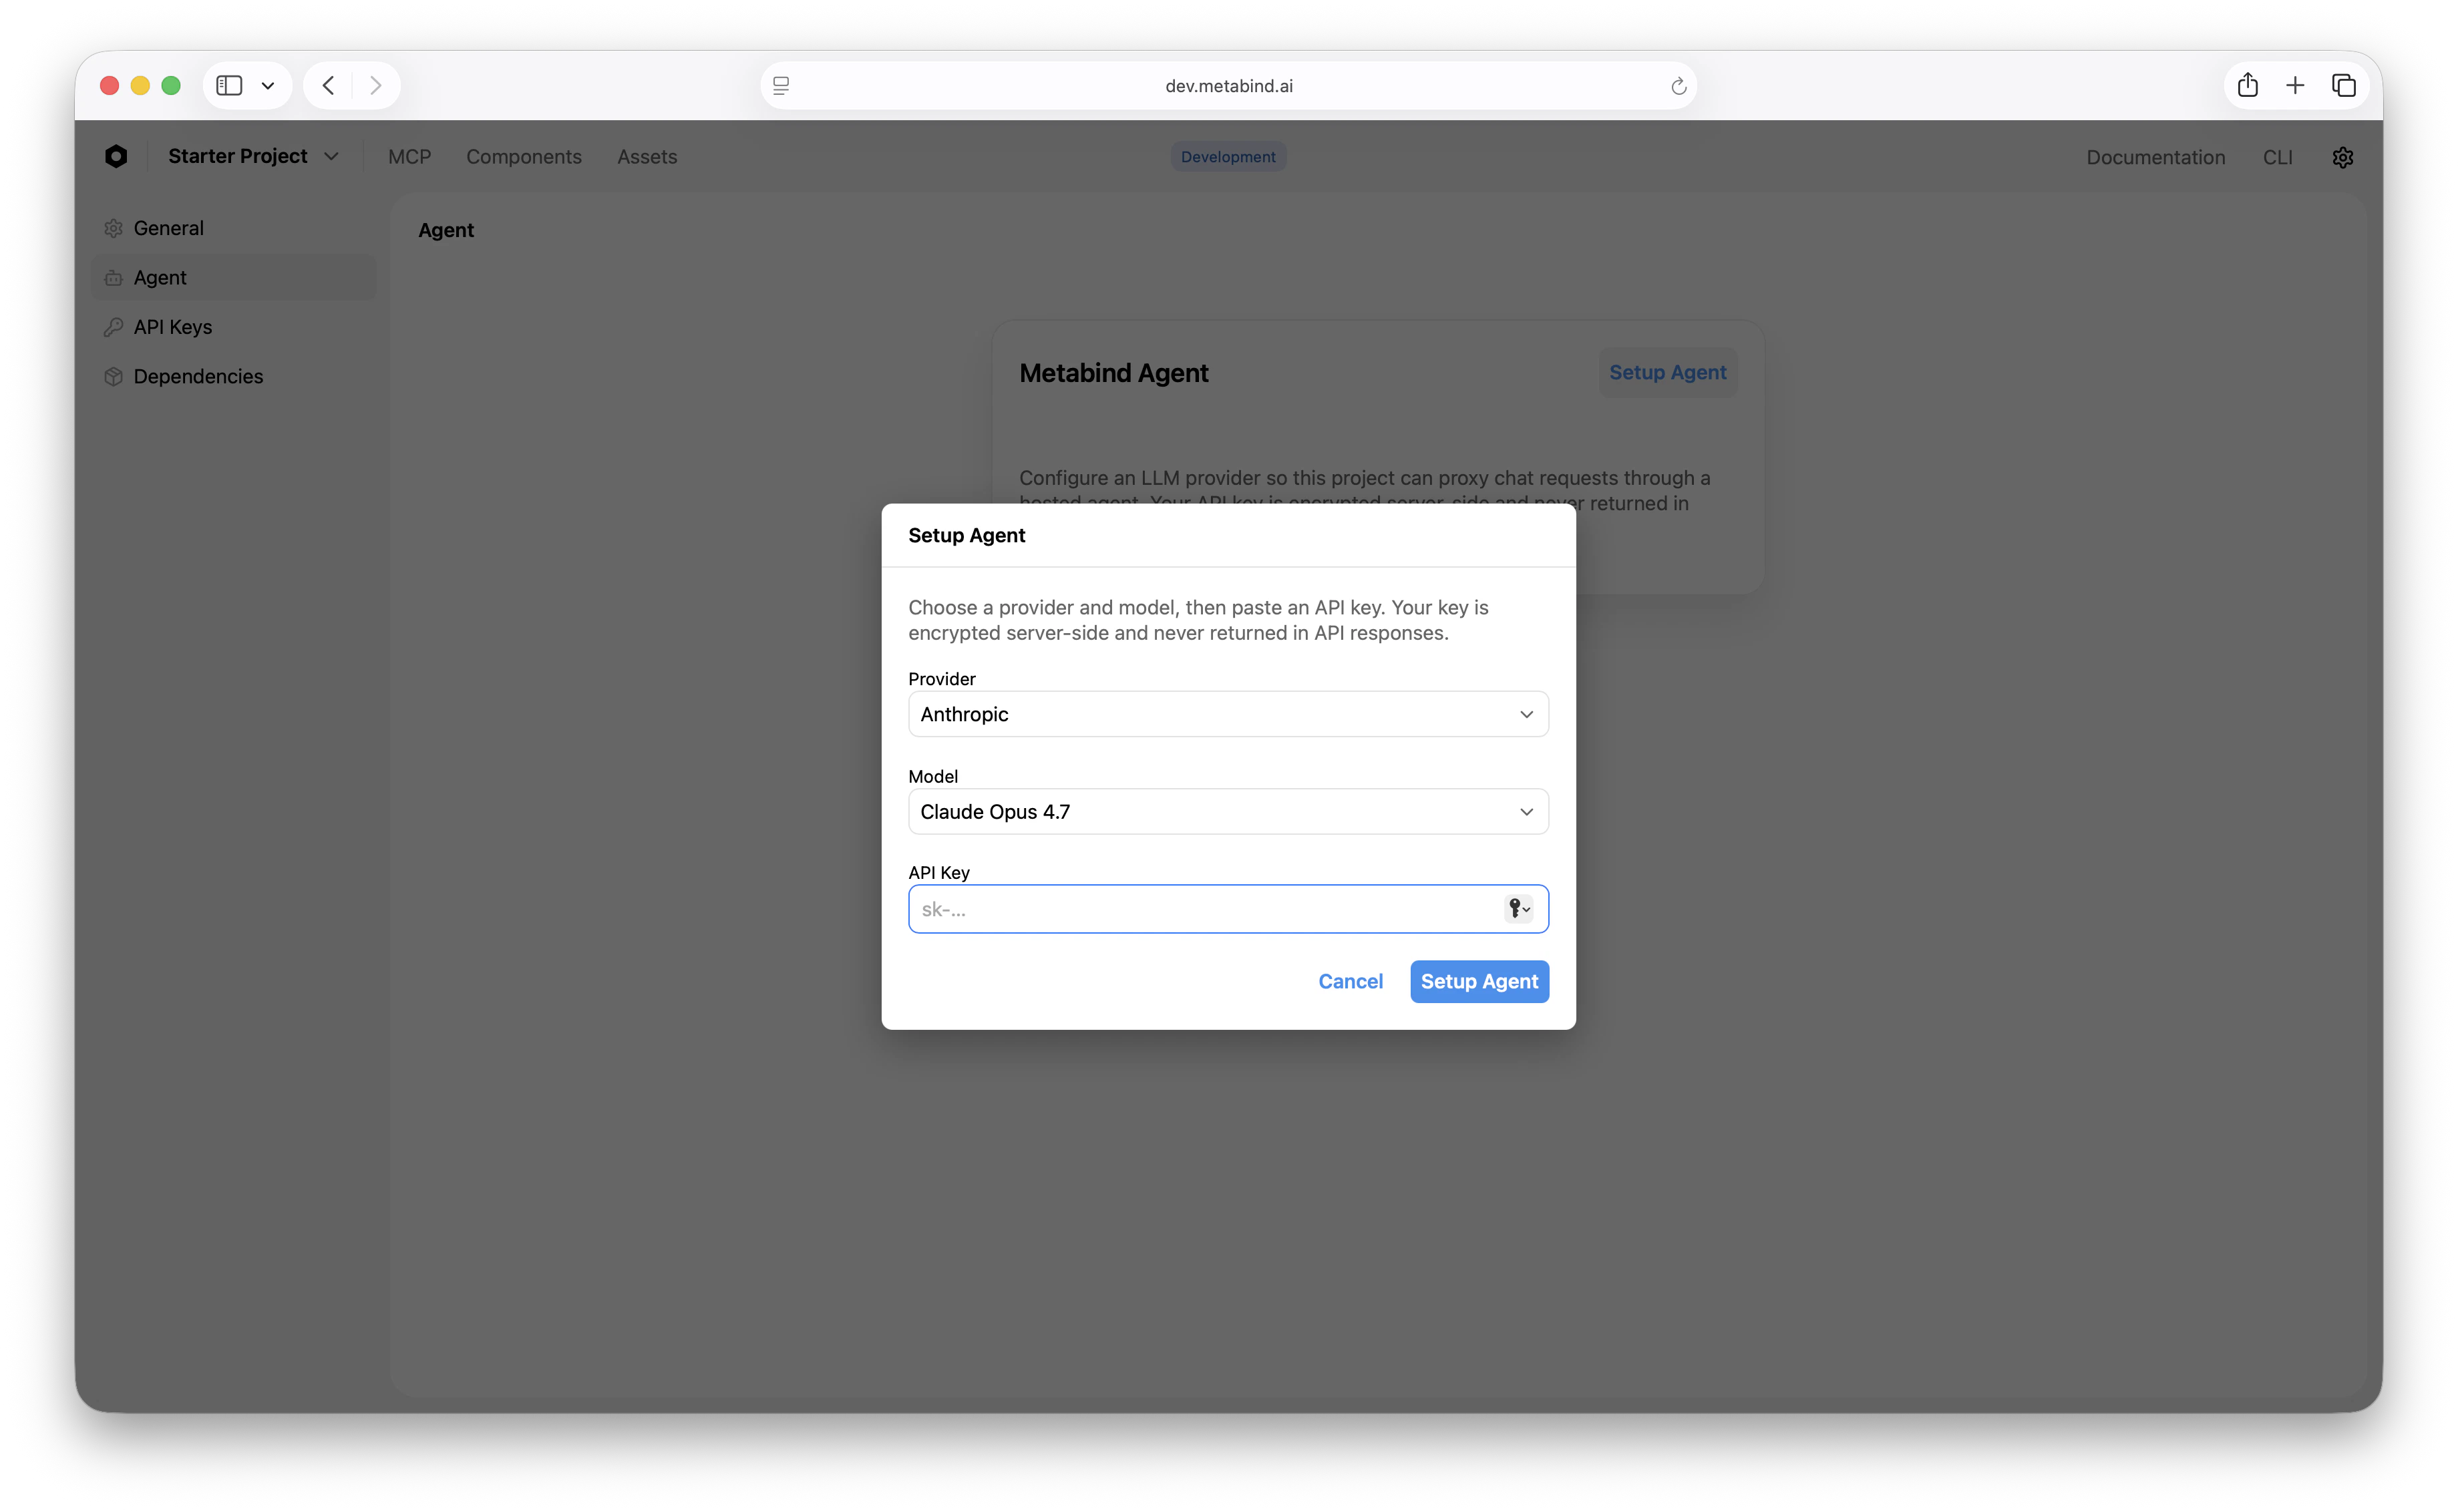This screenshot has width=2458, height=1512.
Task: Click the API Key field label
Action: click(x=938, y=872)
